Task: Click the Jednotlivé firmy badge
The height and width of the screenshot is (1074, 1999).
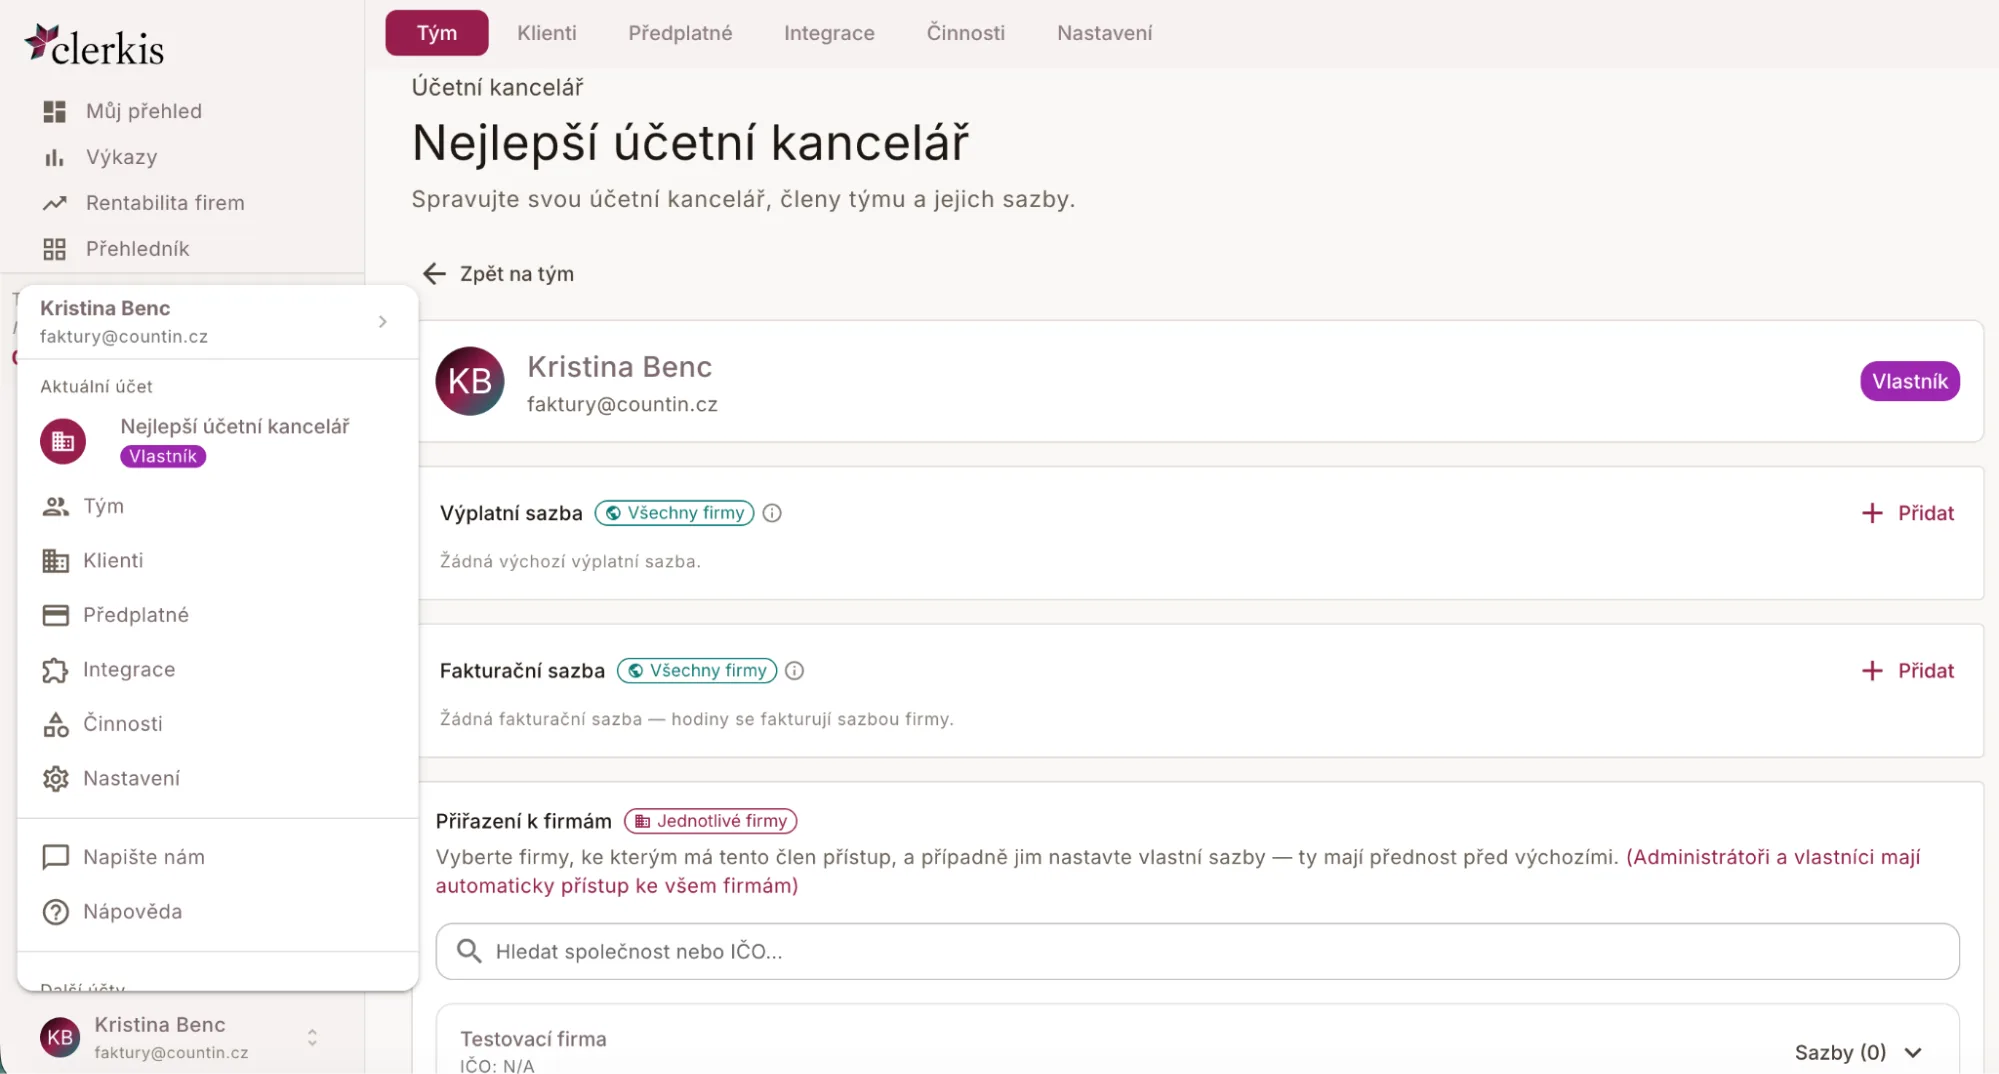Action: click(x=711, y=821)
